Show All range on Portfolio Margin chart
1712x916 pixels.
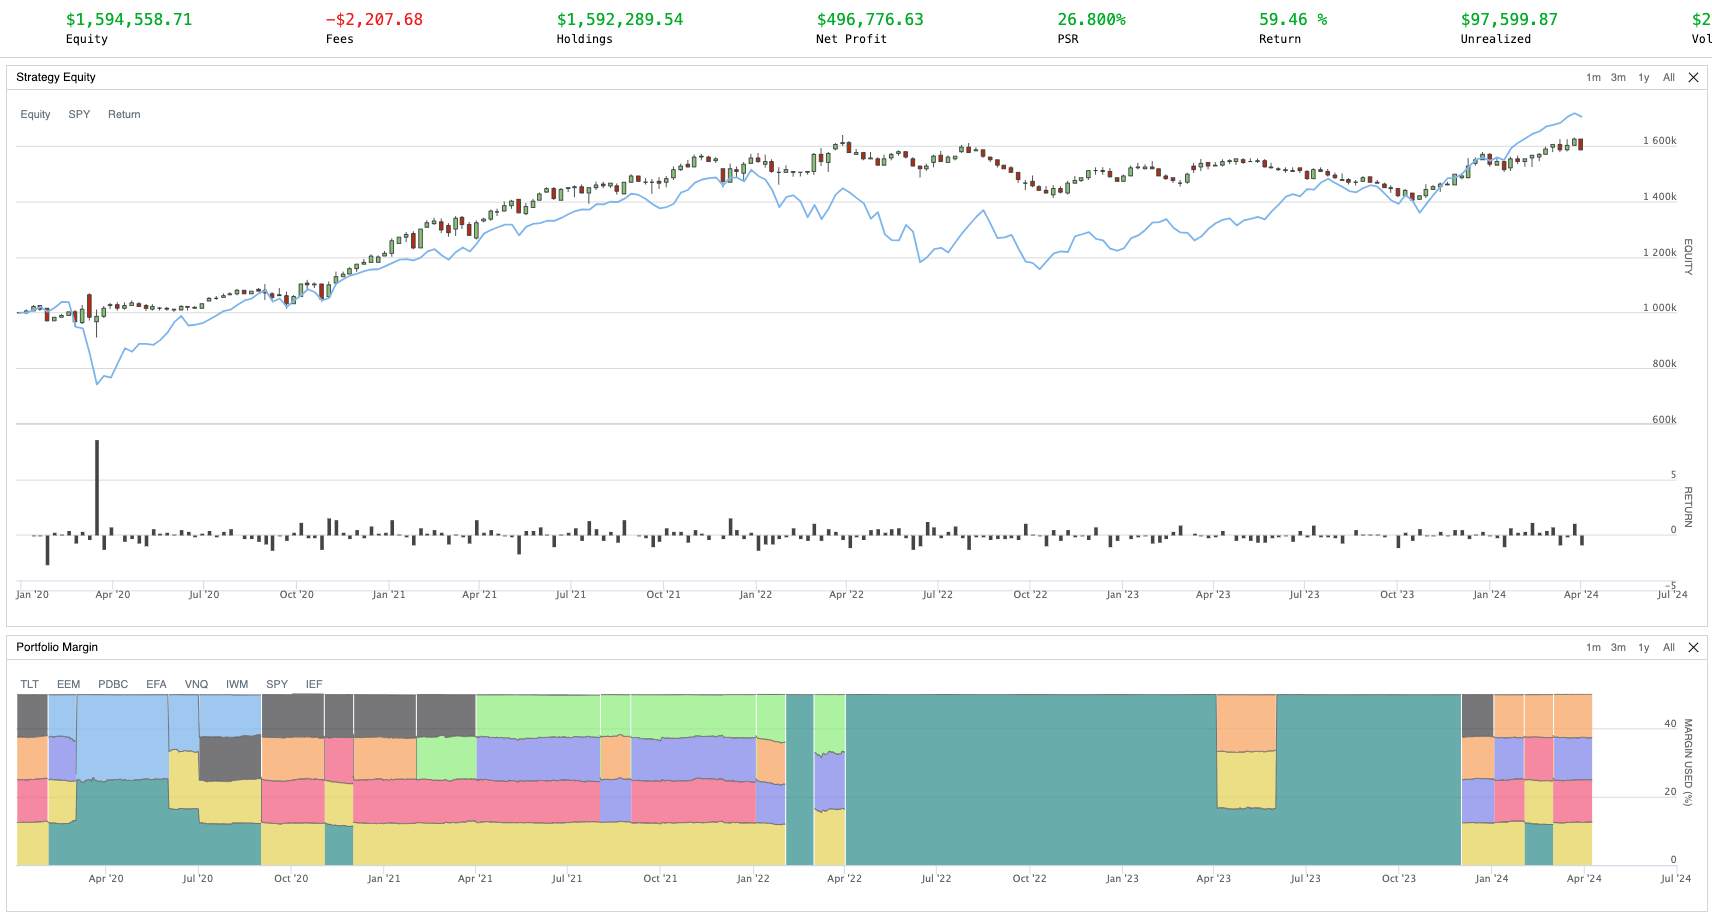tap(1669, 648)
